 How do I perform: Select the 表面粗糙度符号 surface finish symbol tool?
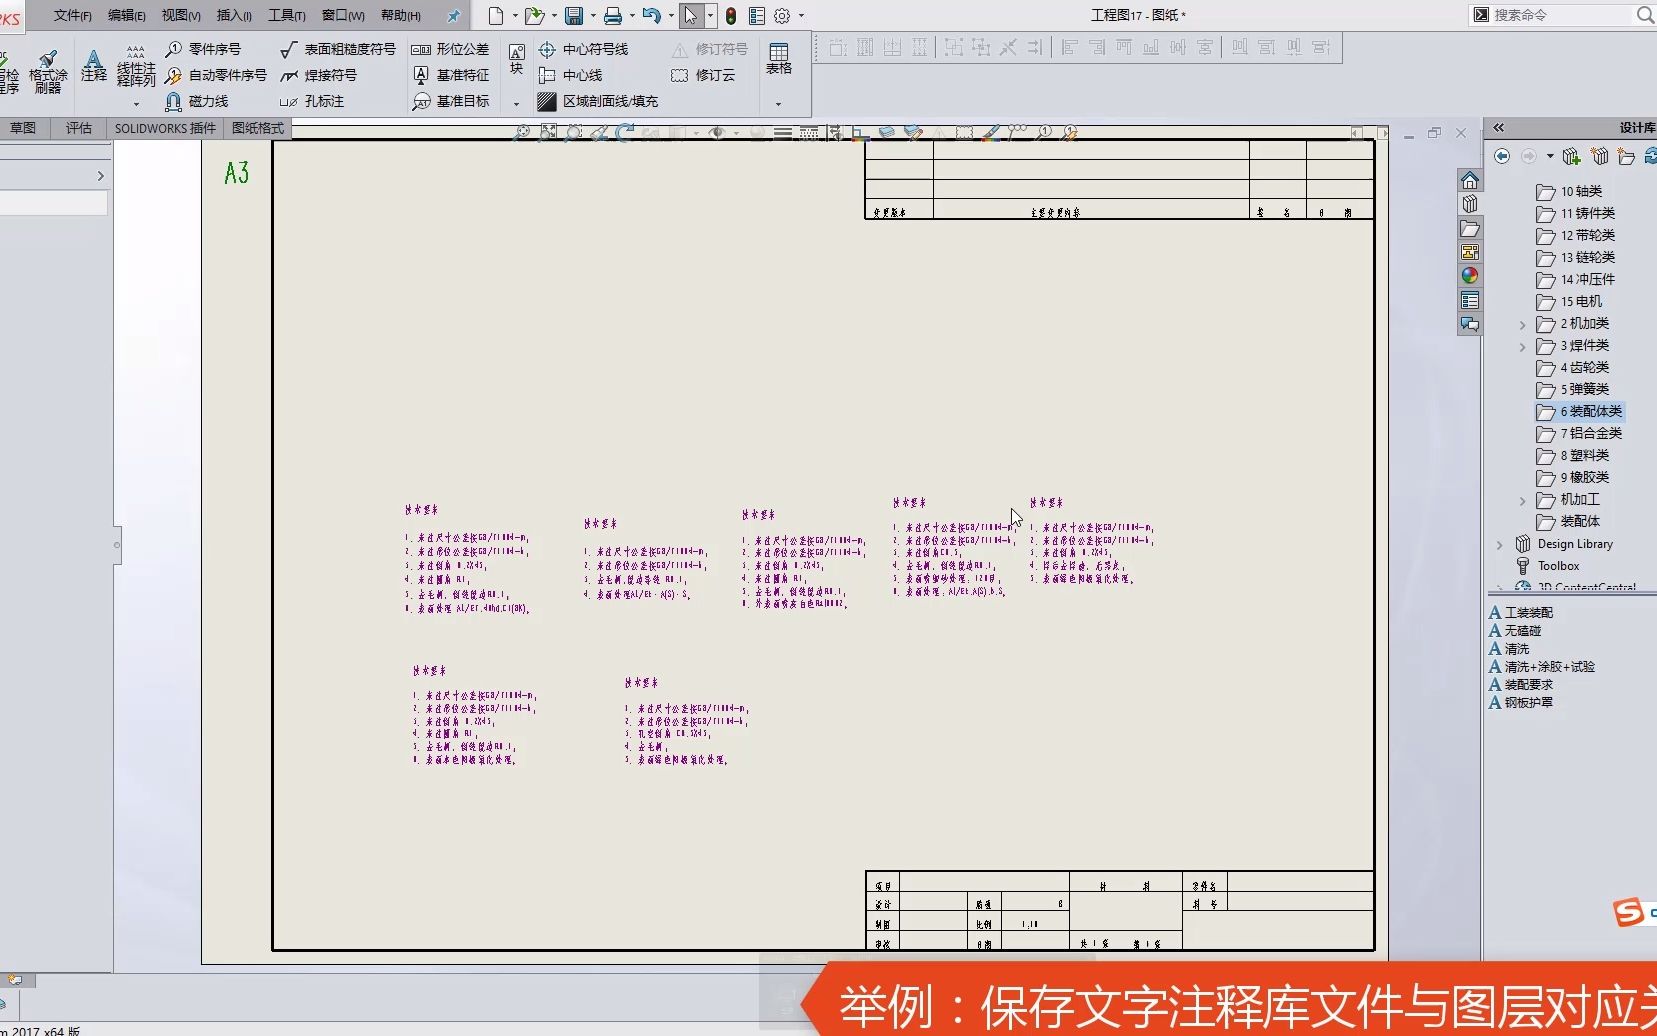[340, 48]
